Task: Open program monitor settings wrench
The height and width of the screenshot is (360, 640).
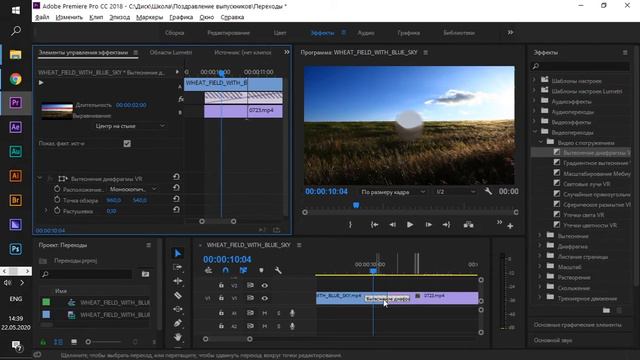Action: 488,191
